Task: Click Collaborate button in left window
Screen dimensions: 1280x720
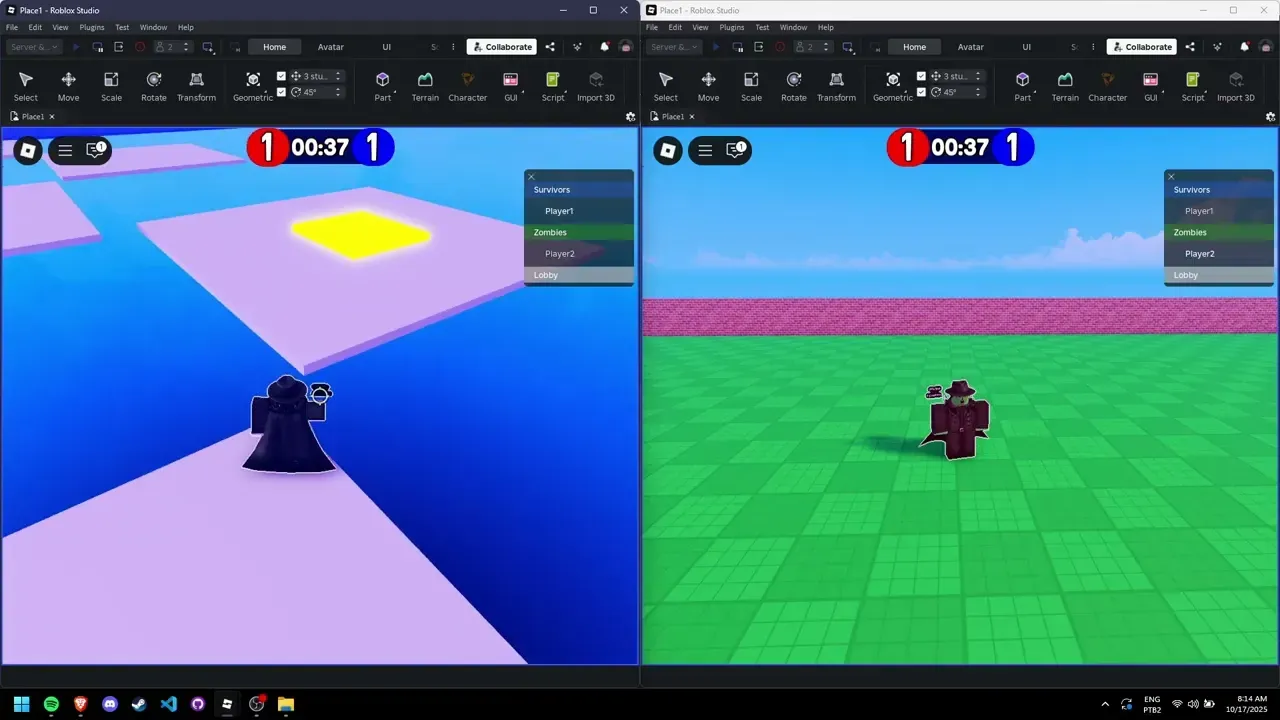Action: [x=502, y=47]
